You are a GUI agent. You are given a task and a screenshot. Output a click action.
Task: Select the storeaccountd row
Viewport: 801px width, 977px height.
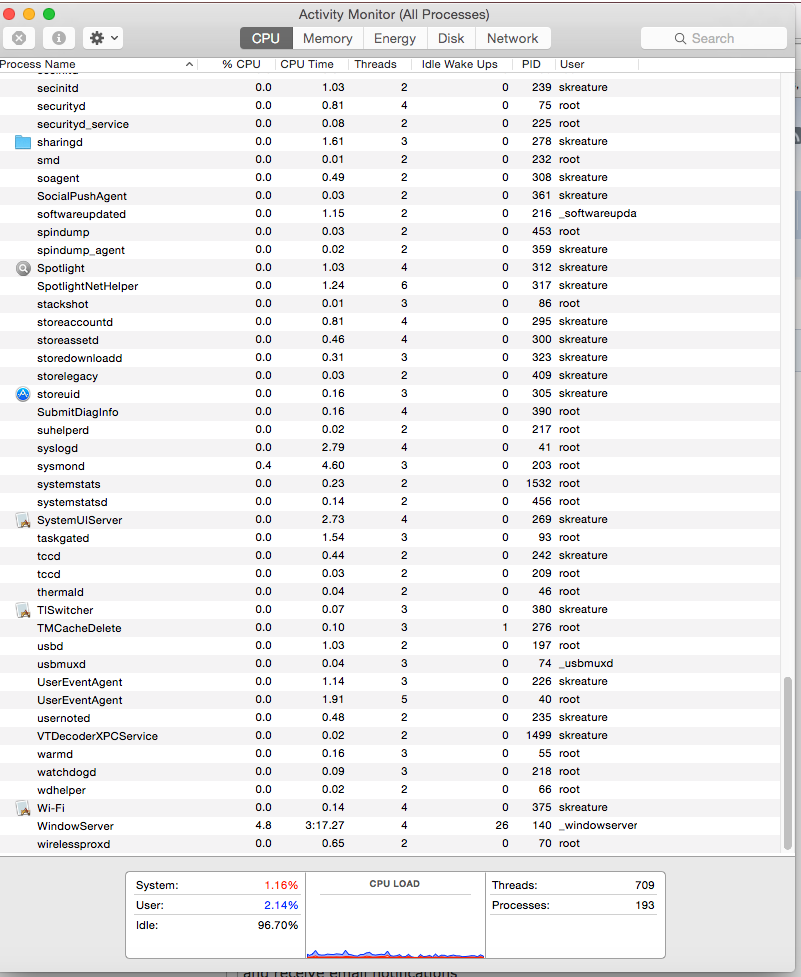point(390,322)
